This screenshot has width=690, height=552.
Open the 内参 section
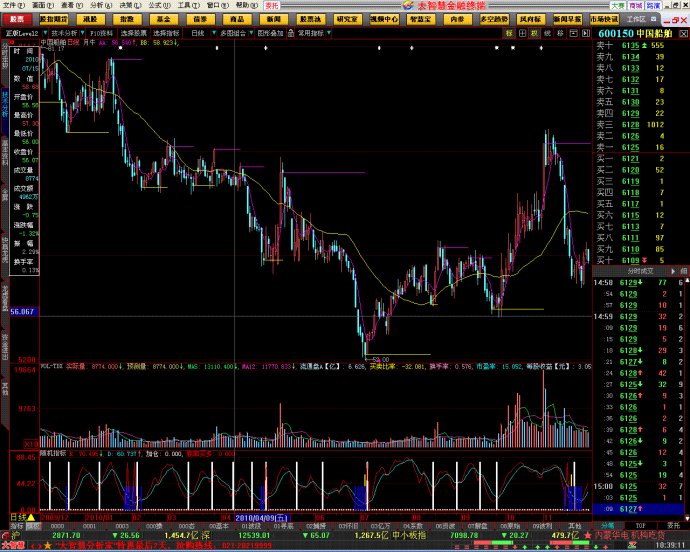(458, 19)
